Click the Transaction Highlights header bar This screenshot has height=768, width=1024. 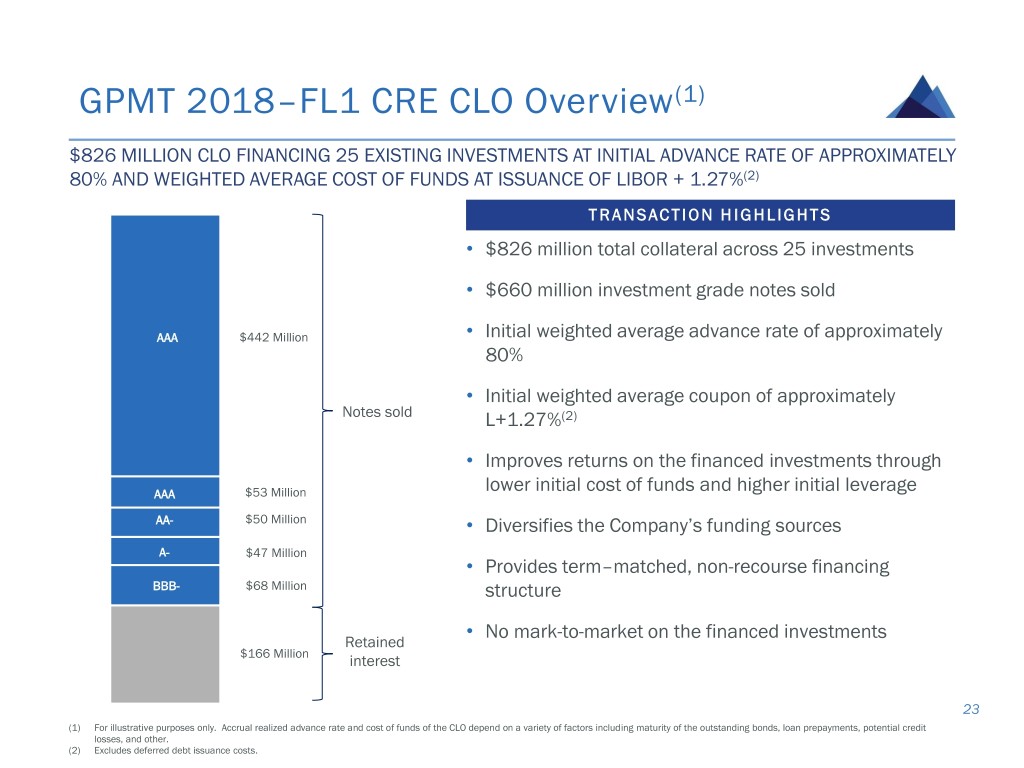tap(709, 215)
